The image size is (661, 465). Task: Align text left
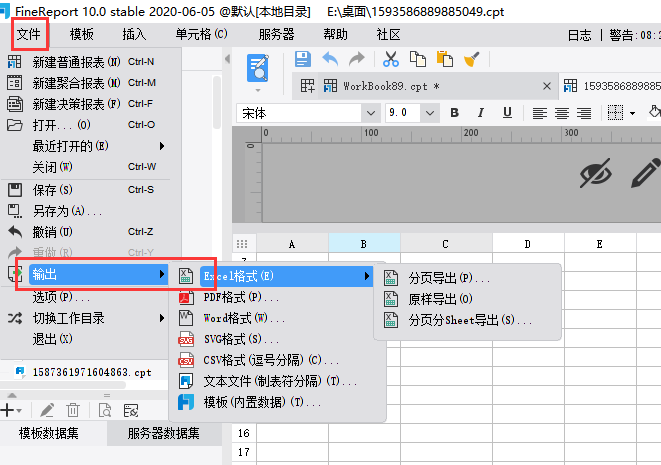pyautogui.click(x=540, y=113)
